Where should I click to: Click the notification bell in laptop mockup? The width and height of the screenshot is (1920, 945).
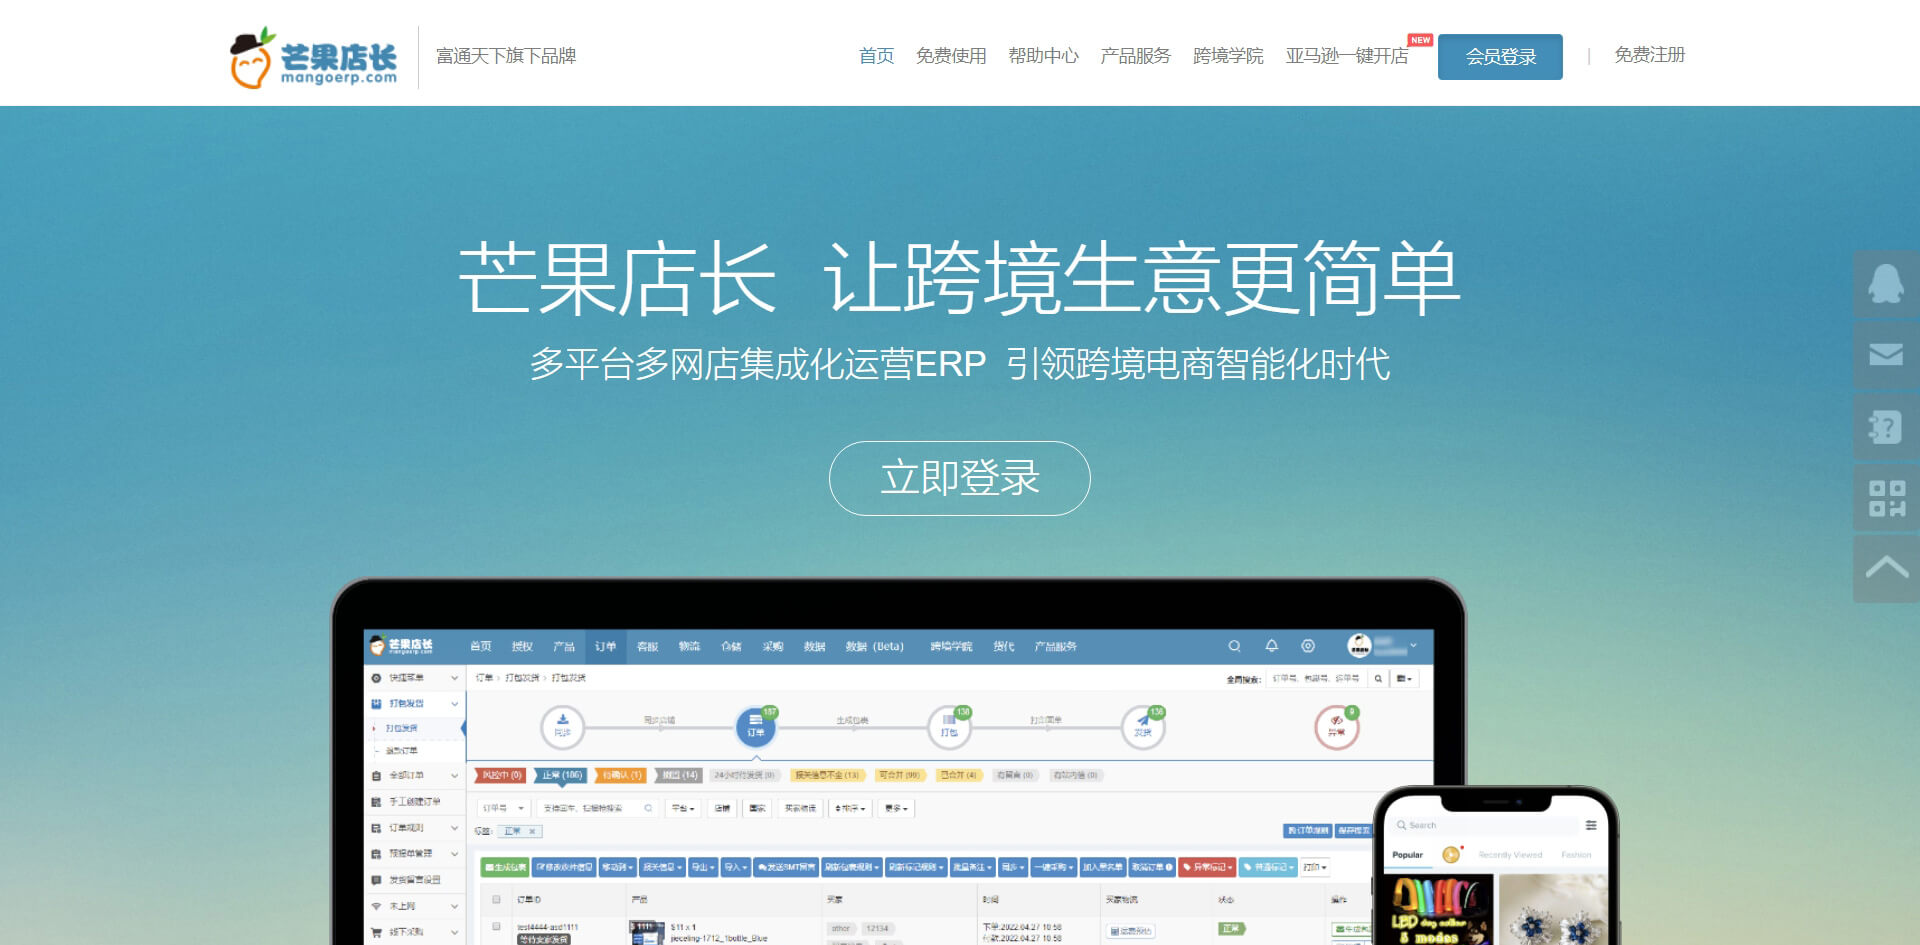point(1271,646)
